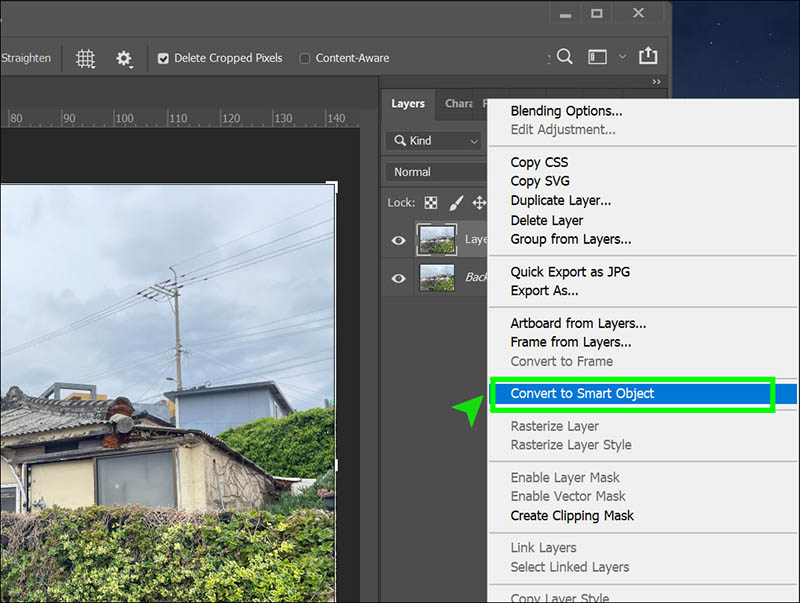Select Artboard from Layers entry

tap(578, 324)
